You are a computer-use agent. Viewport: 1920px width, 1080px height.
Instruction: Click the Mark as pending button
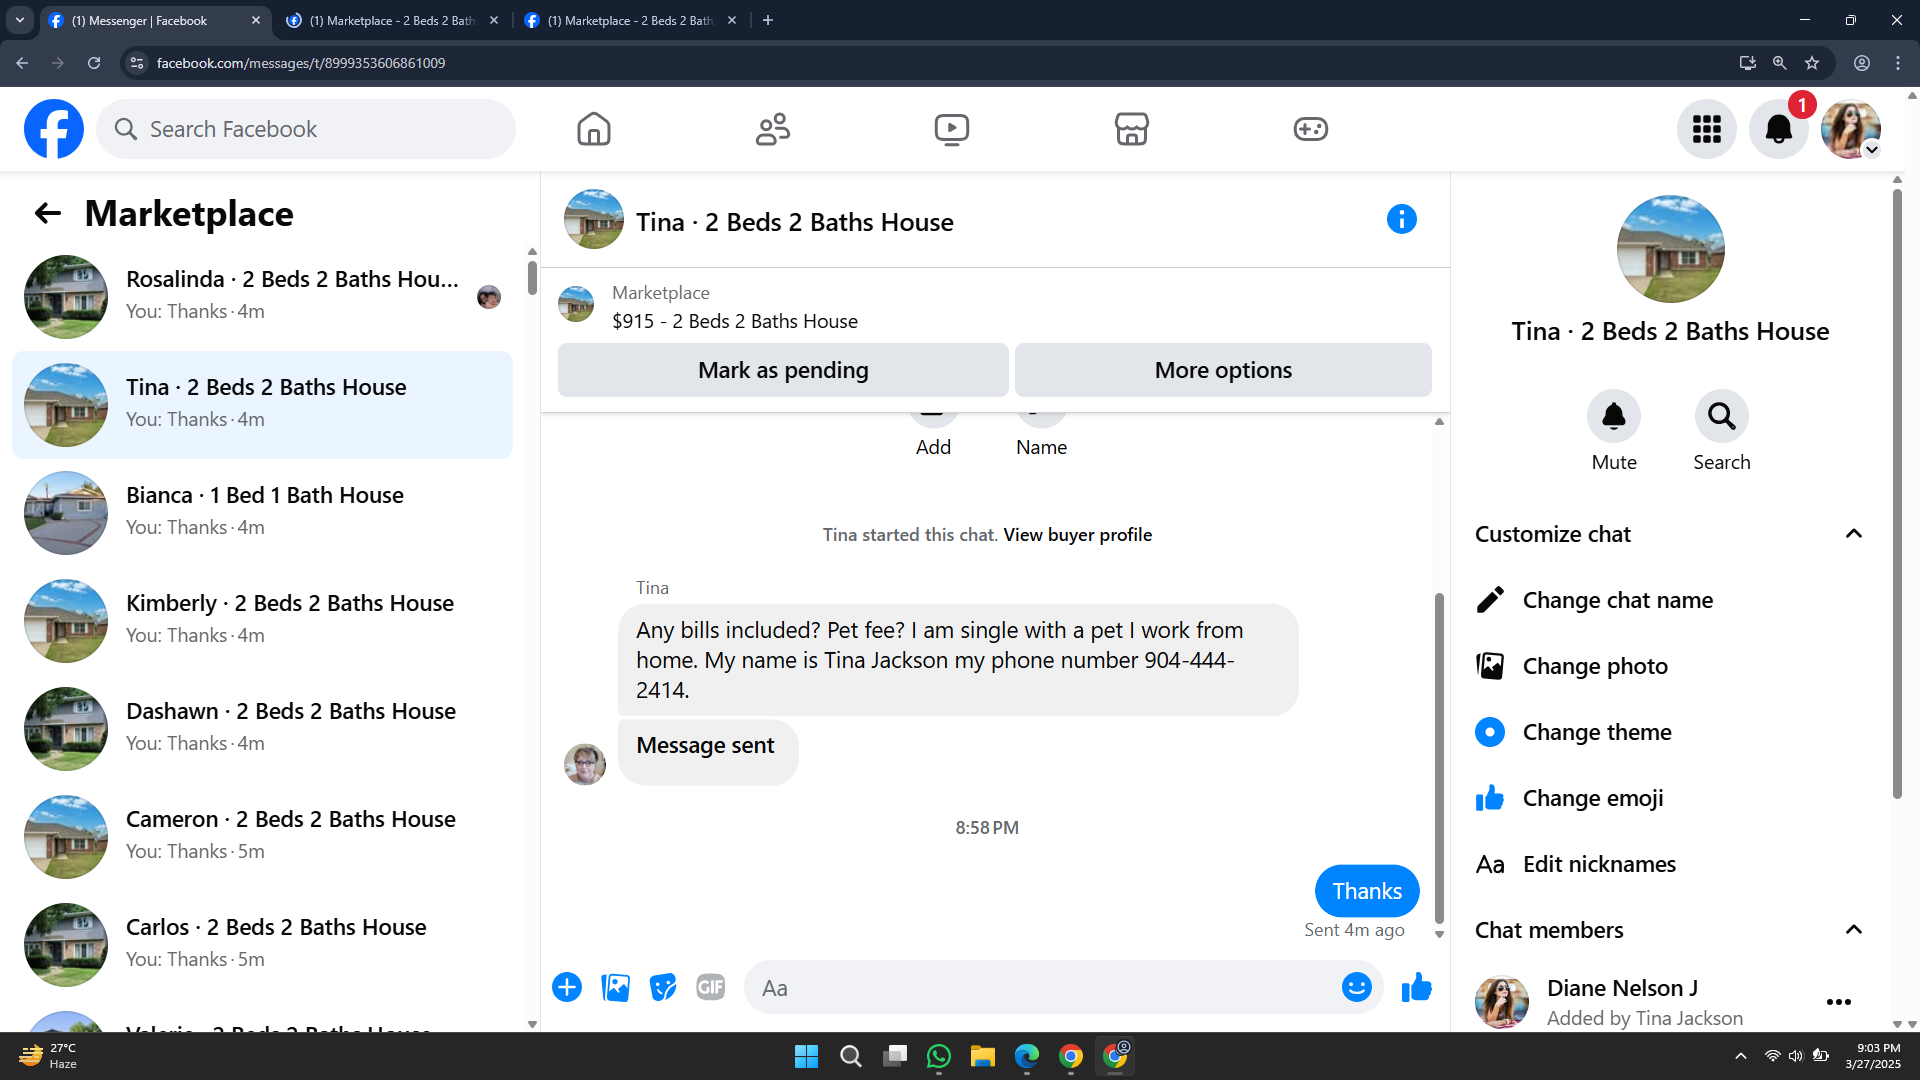tap(783, 370)
